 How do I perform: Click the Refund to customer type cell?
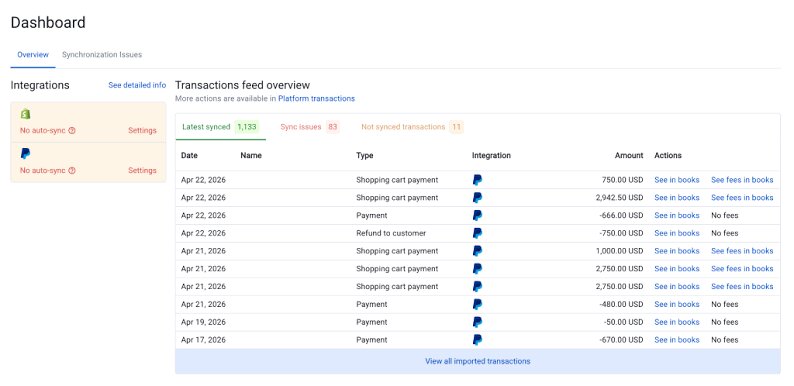391,233
